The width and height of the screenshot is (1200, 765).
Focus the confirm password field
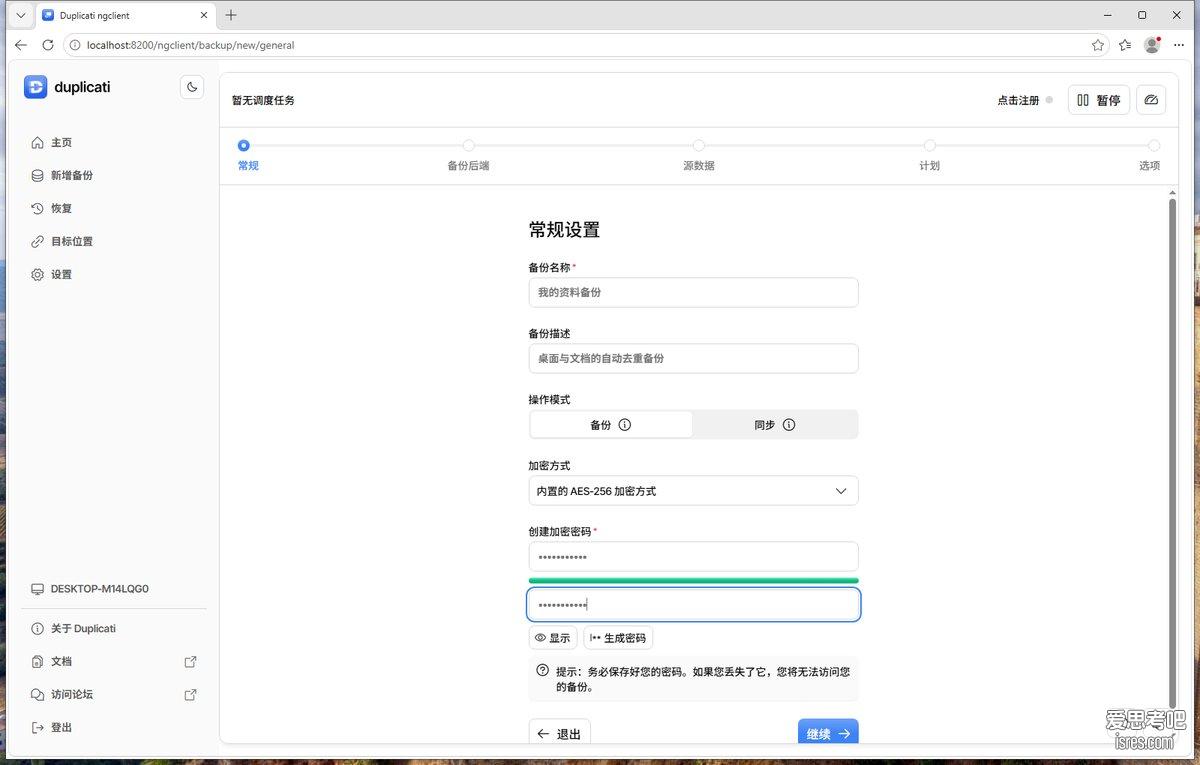point(693,605)
